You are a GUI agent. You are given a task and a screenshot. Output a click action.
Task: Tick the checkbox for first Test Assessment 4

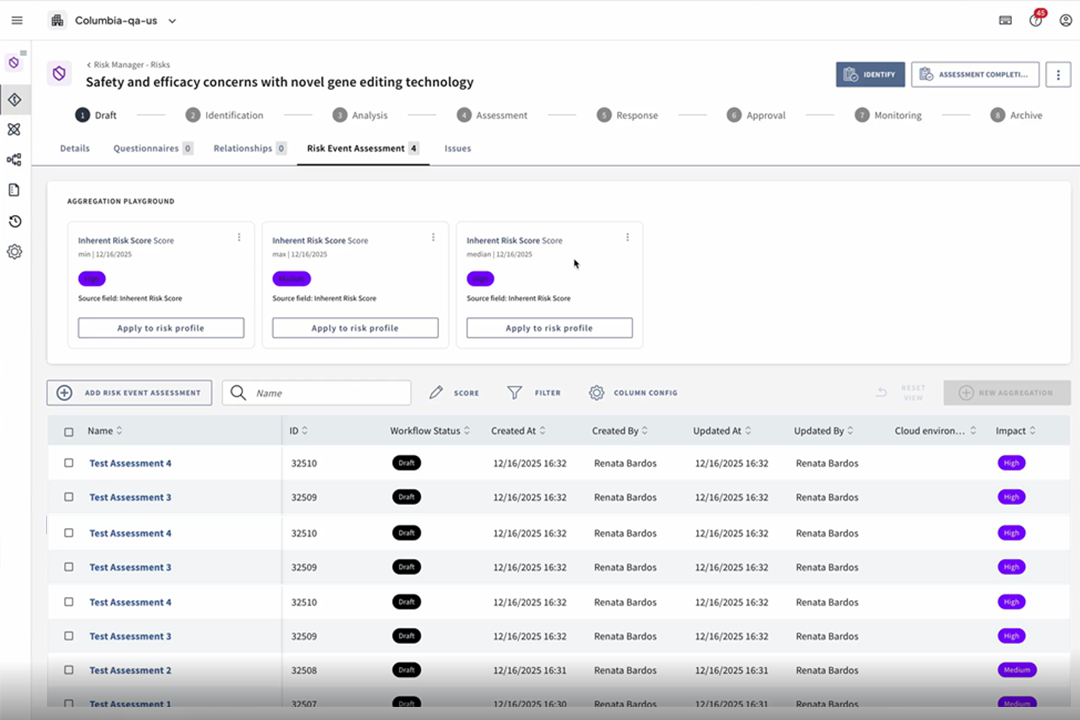click(x=69, y=463)
